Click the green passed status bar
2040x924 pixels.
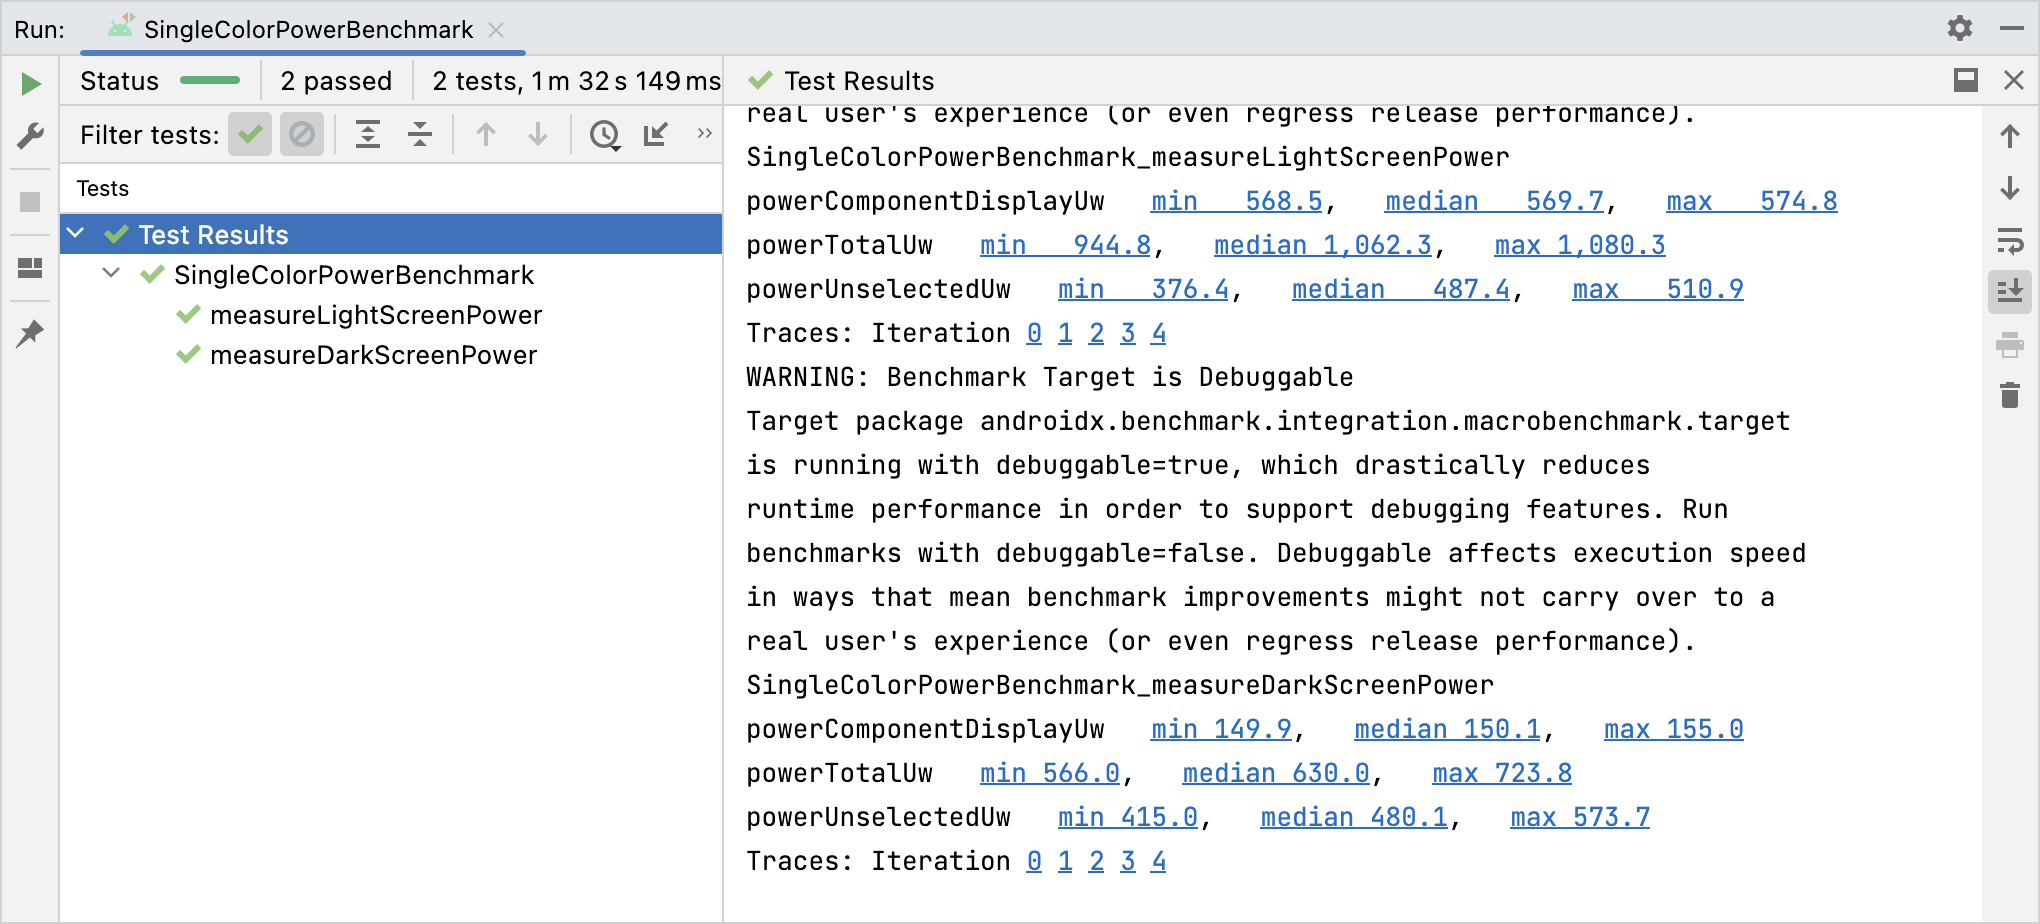coord(210,80)
